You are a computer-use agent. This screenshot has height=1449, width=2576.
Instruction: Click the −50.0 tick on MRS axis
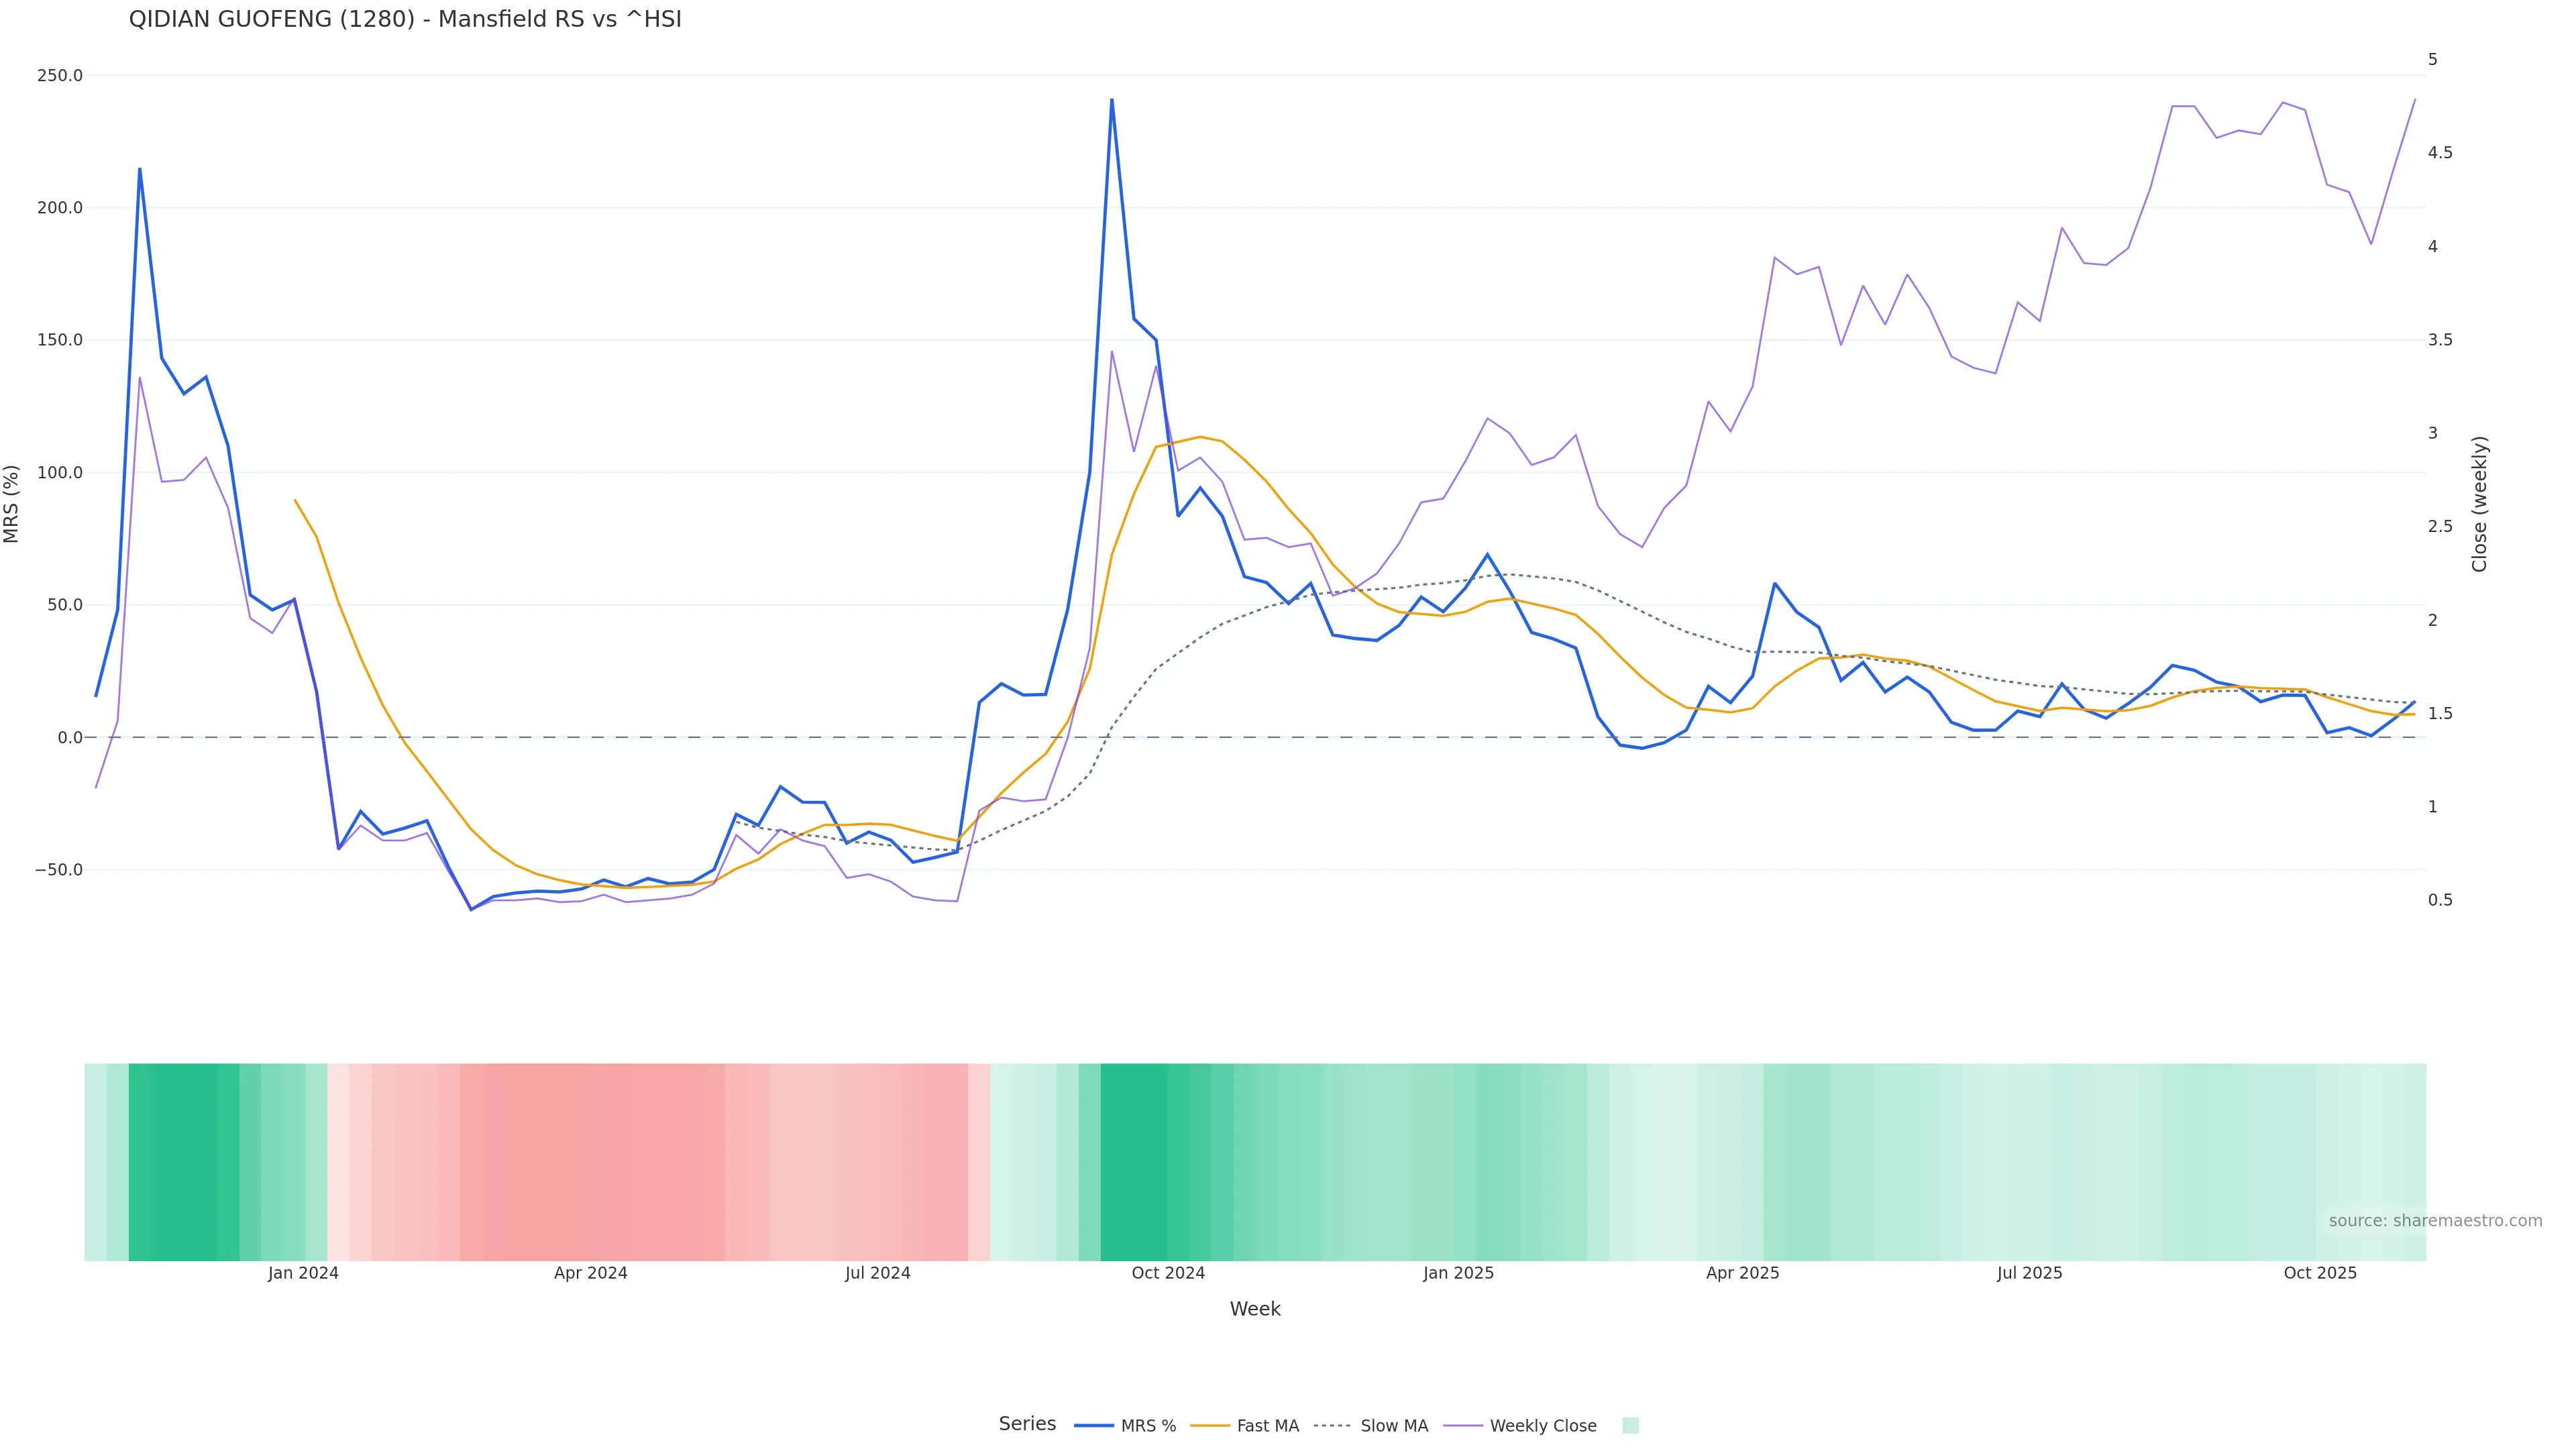tap(58, 870)
